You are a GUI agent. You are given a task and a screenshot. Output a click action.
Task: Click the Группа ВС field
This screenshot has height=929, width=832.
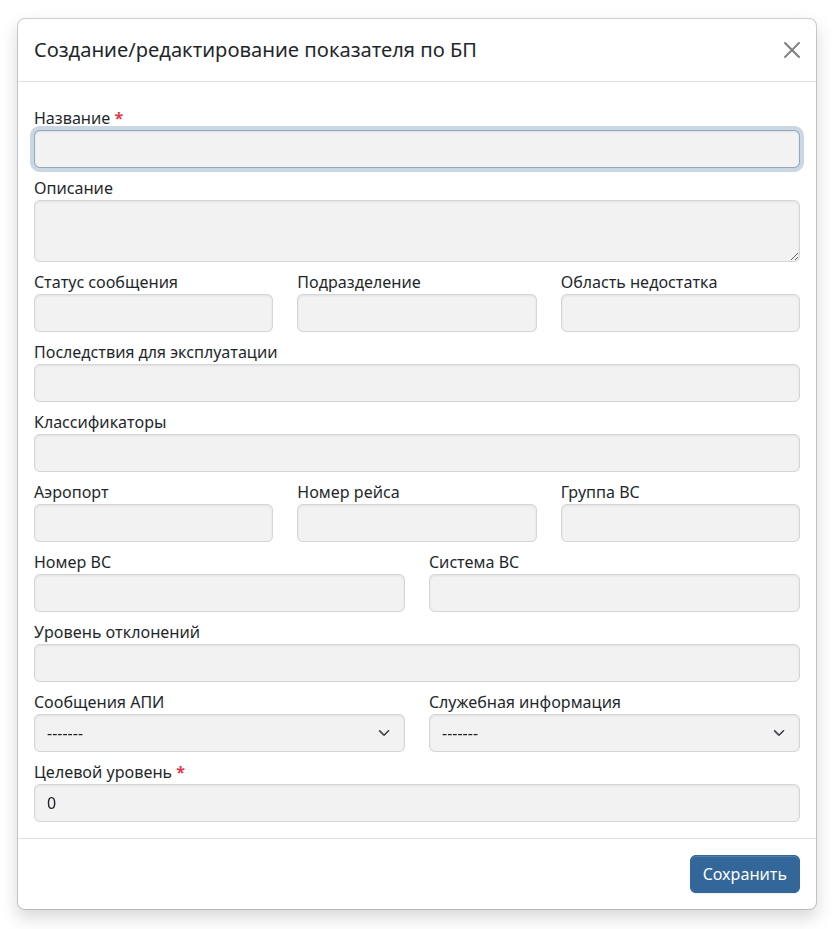pyautogui.click(x=680, y=523)
